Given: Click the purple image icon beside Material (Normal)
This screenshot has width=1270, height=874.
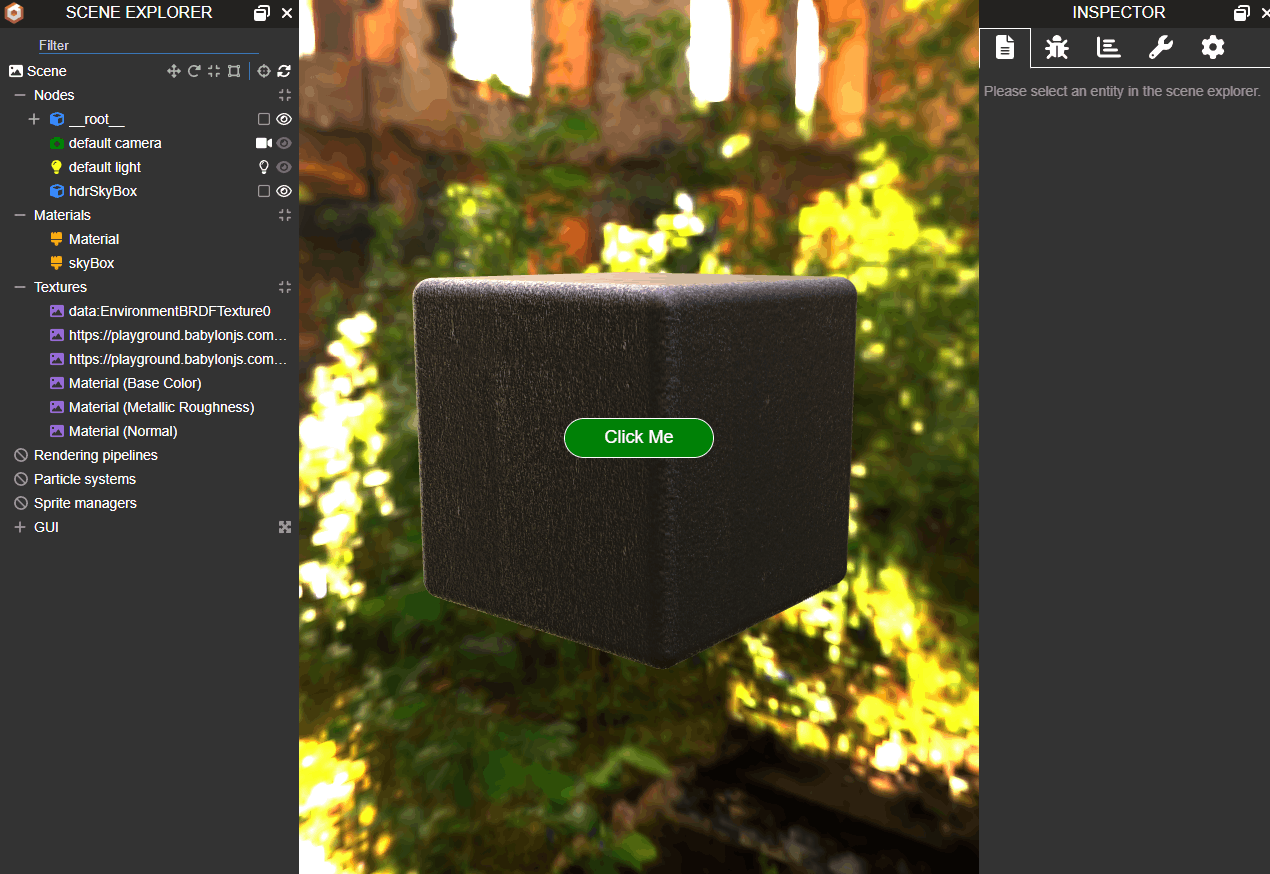Looking at the screenshot, I should 57,431.
